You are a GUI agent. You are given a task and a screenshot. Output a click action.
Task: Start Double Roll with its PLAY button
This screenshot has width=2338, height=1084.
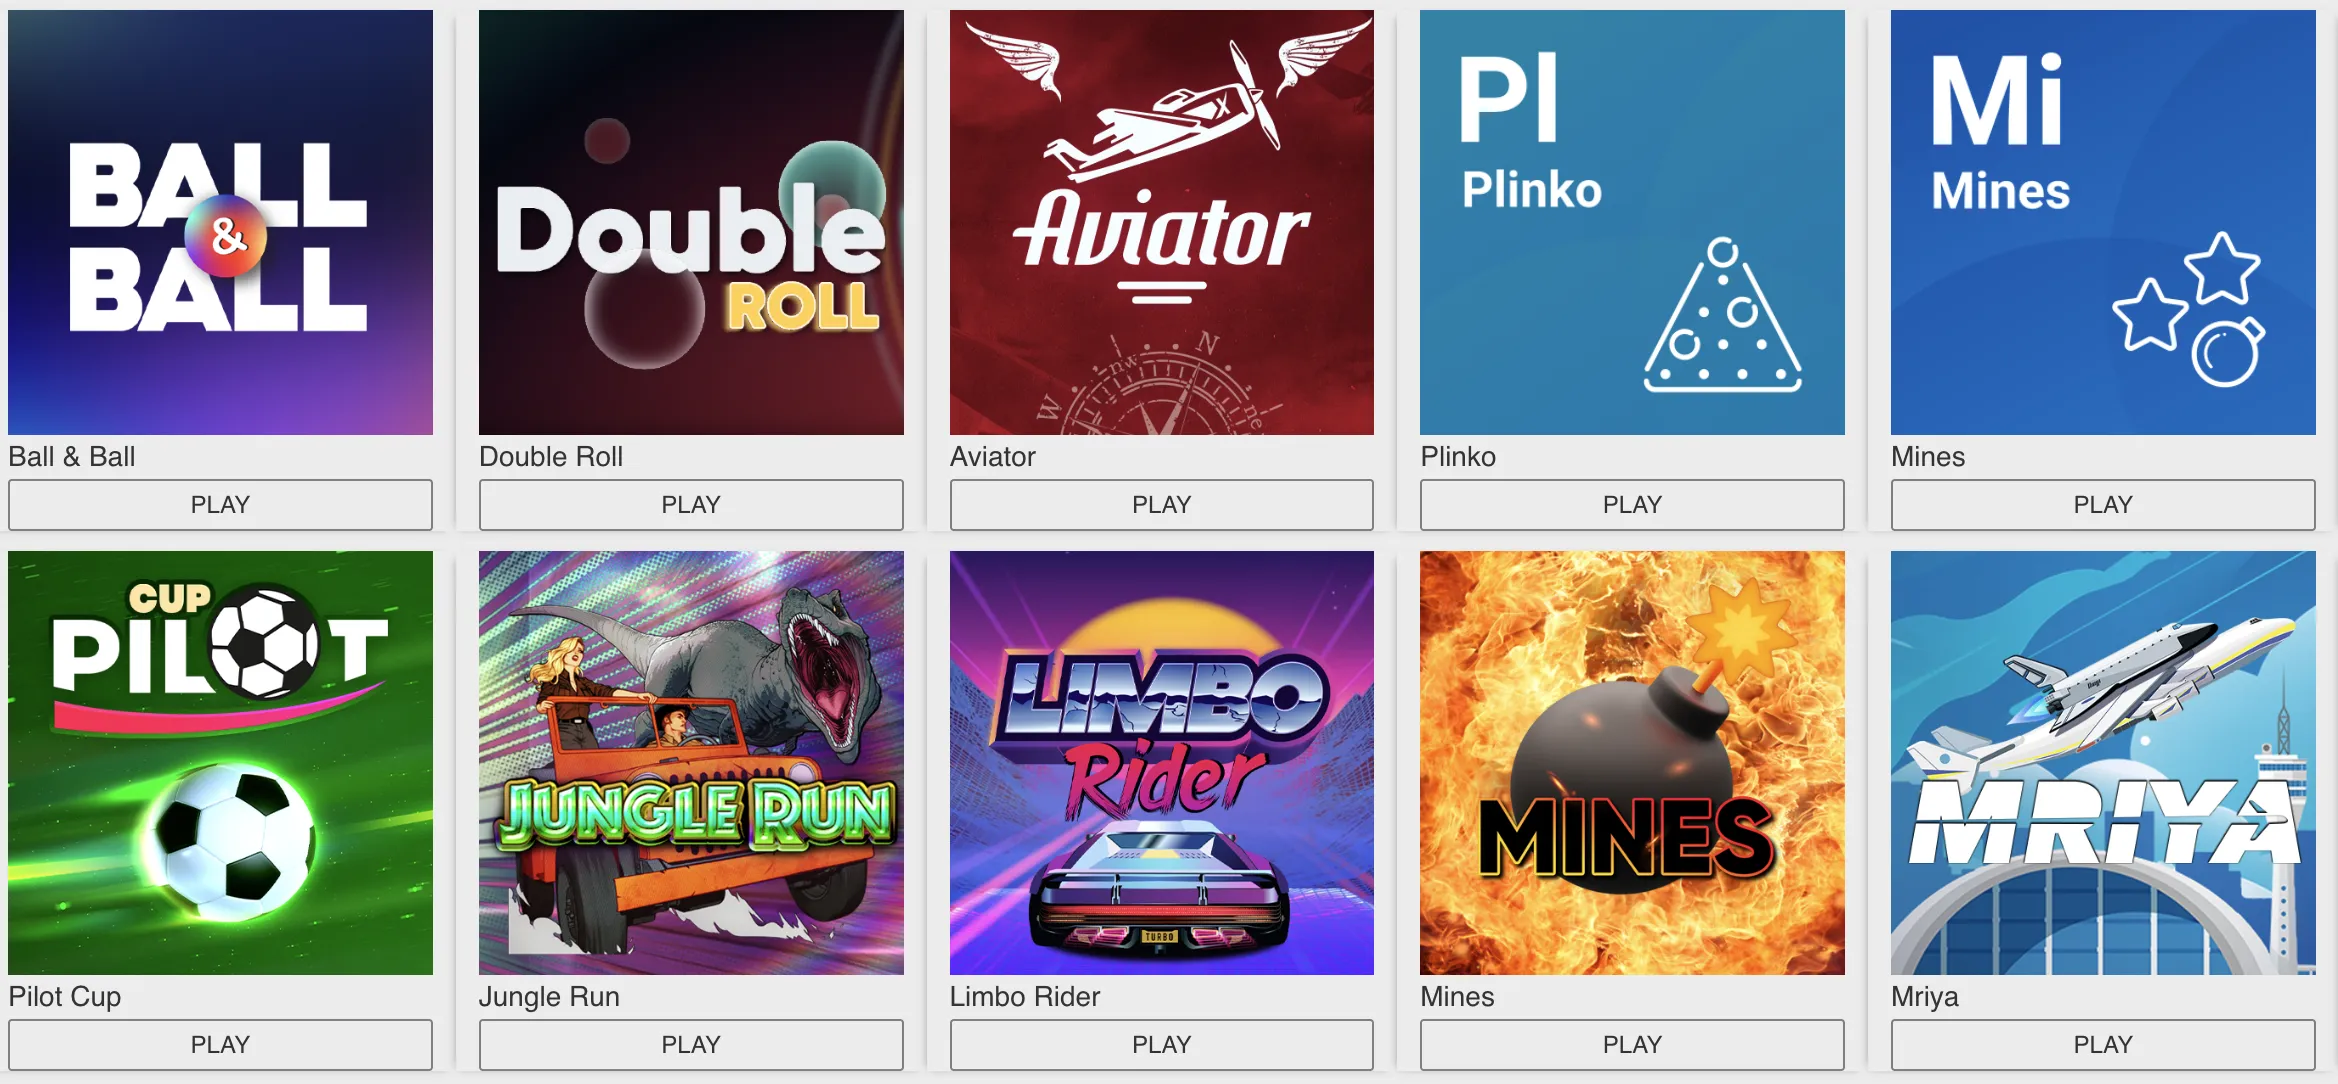pyautogui.click(x=691, y=505)
